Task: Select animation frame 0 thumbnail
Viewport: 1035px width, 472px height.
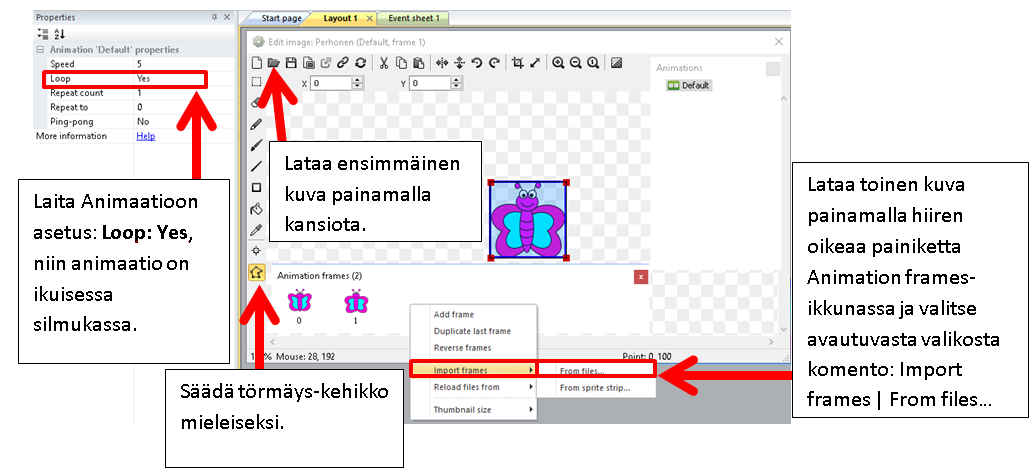Action: pyautogui.click(x=299, y=302)
